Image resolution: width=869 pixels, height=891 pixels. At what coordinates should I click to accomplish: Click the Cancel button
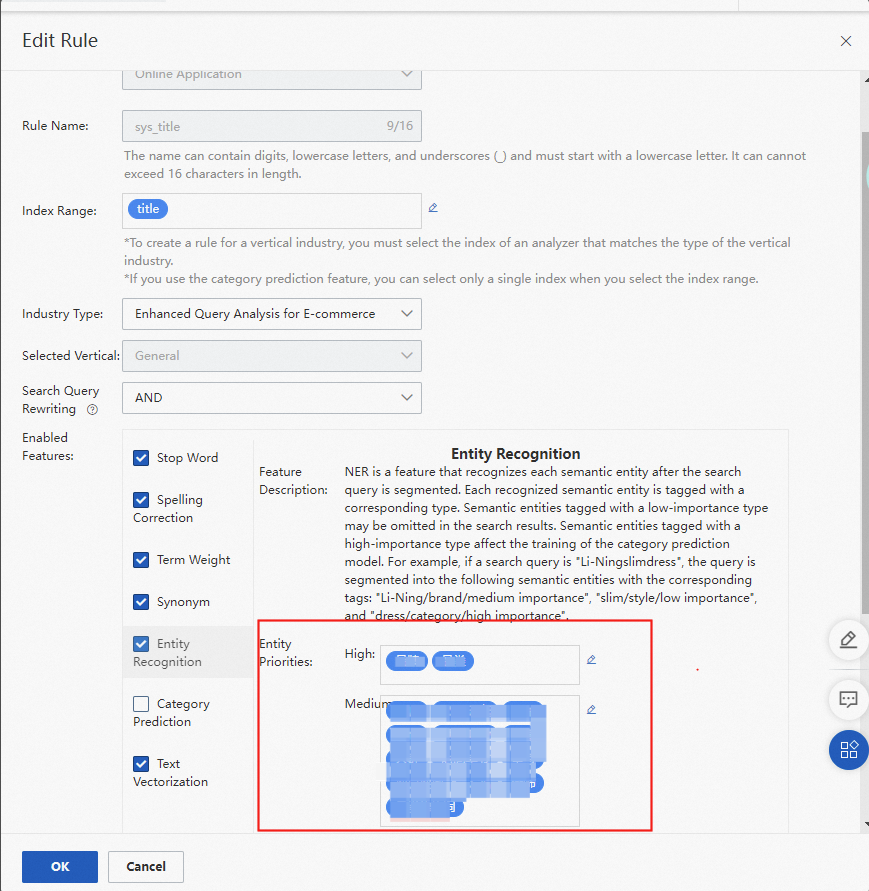[x=145, y=867]
